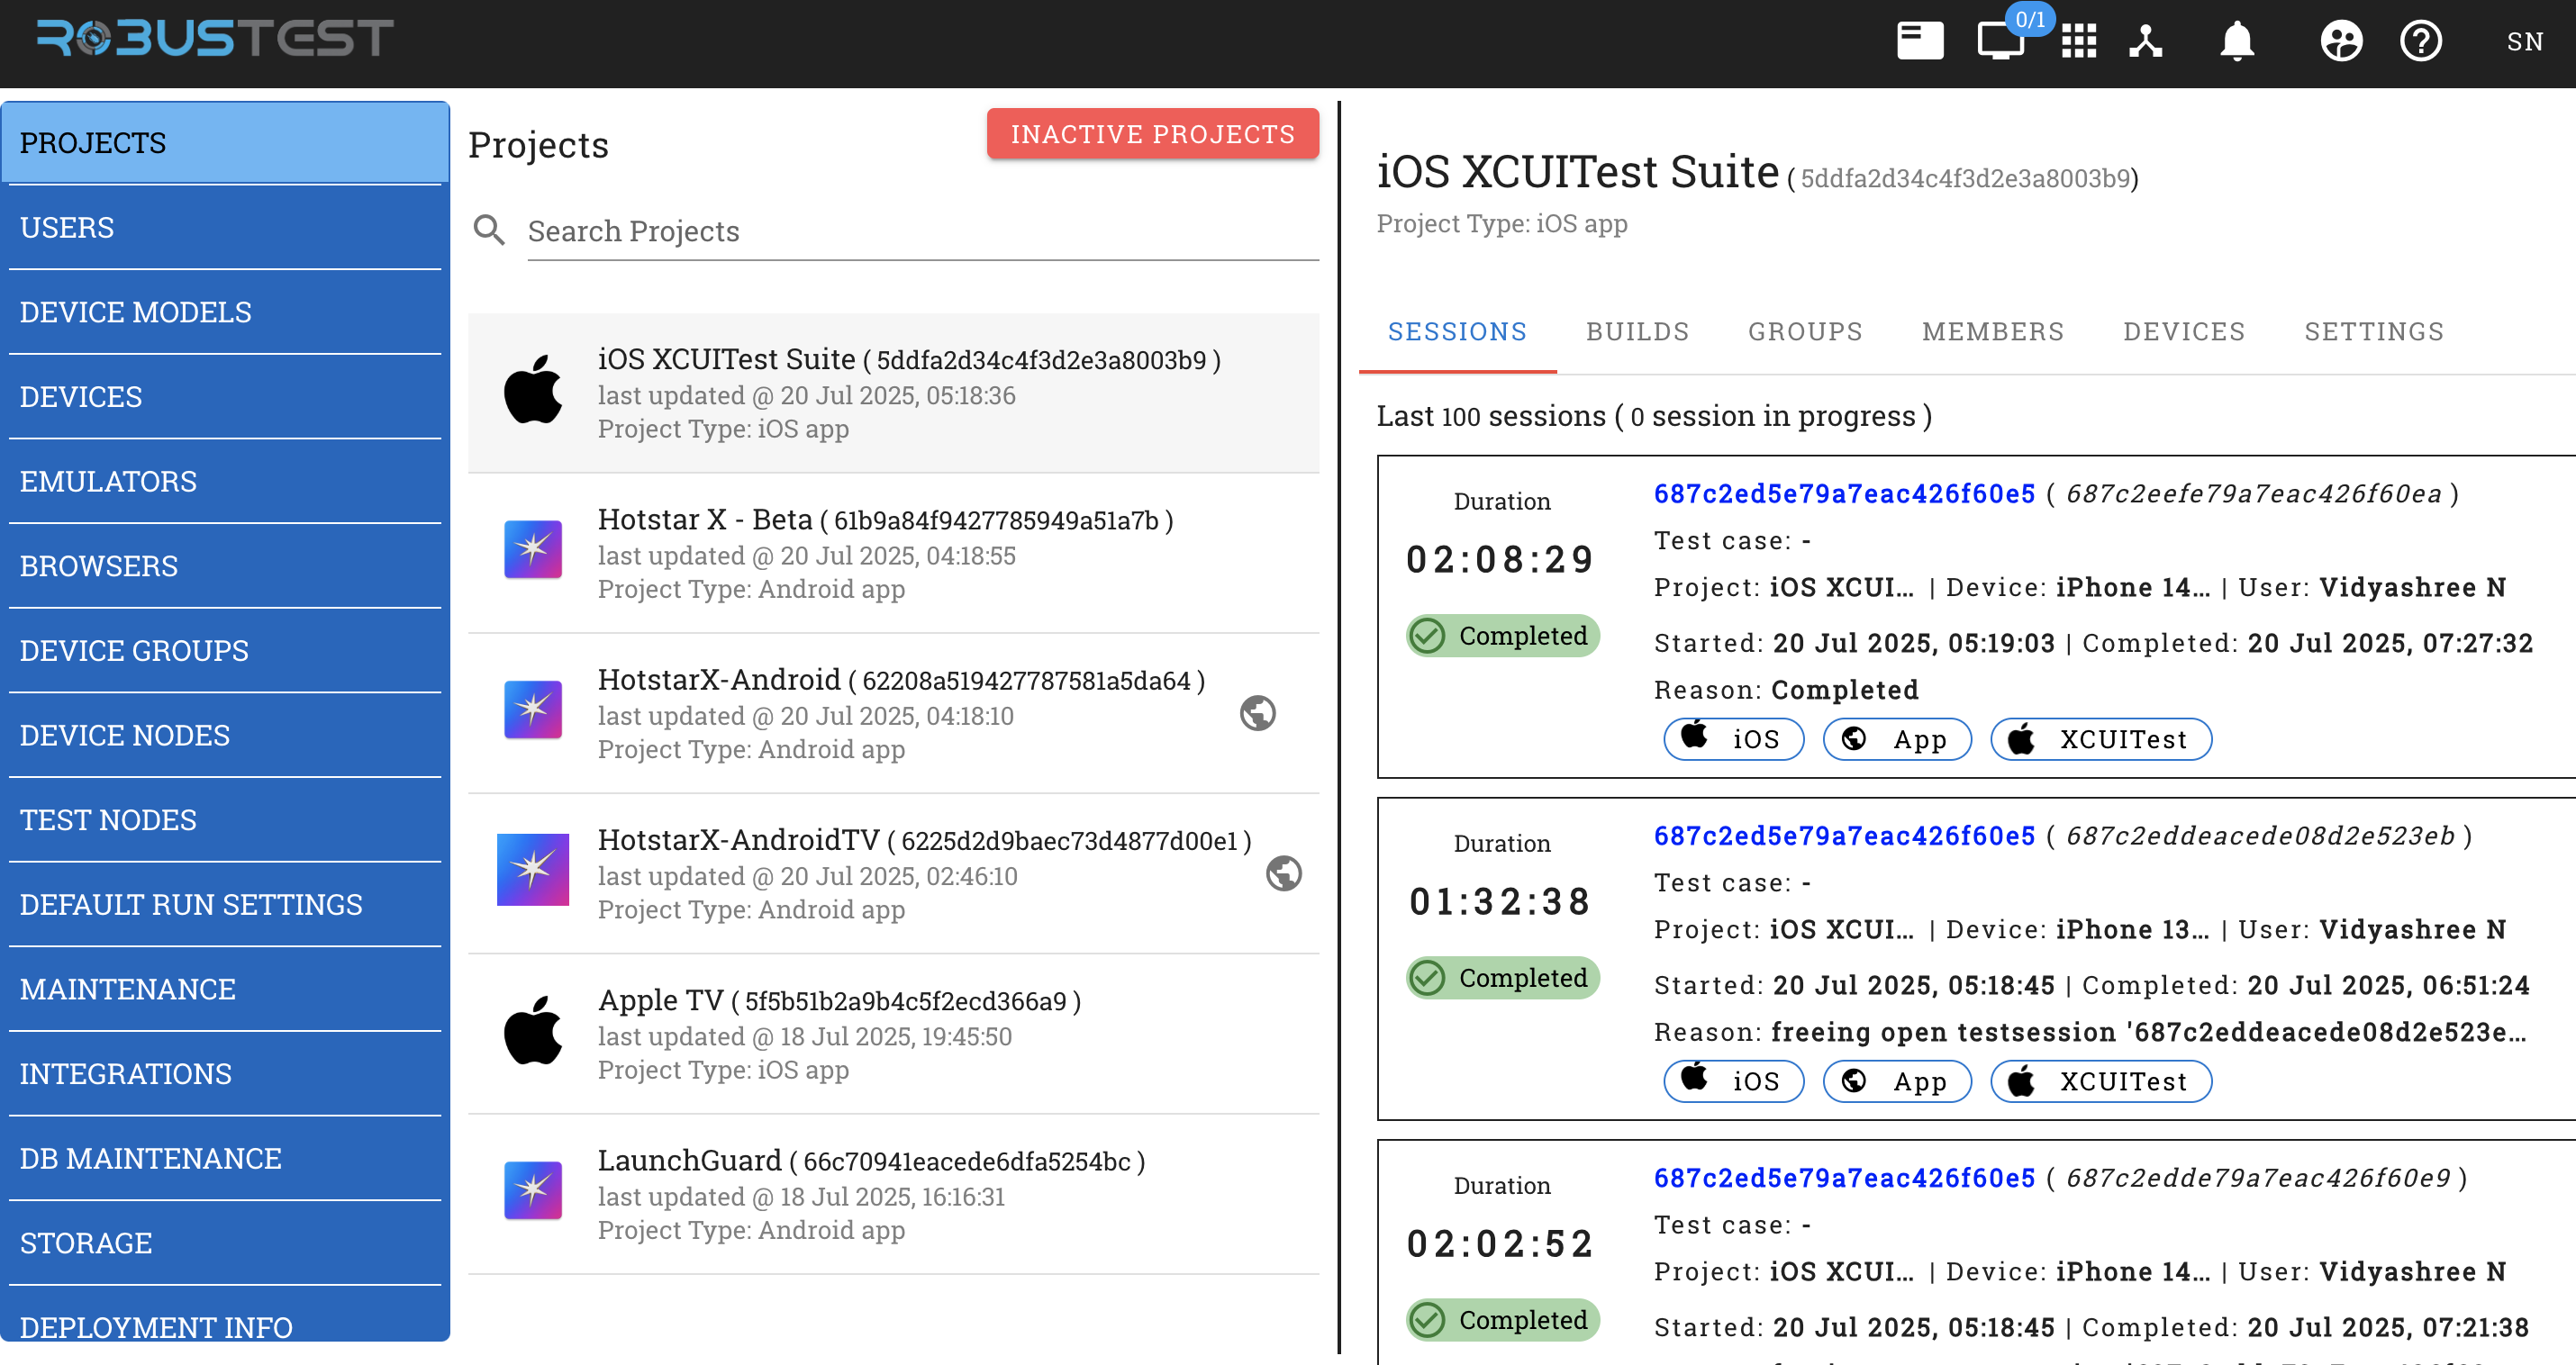Click the network hub icon in header
The height and width of the screenshot is (1365, 2576).
2146,41
